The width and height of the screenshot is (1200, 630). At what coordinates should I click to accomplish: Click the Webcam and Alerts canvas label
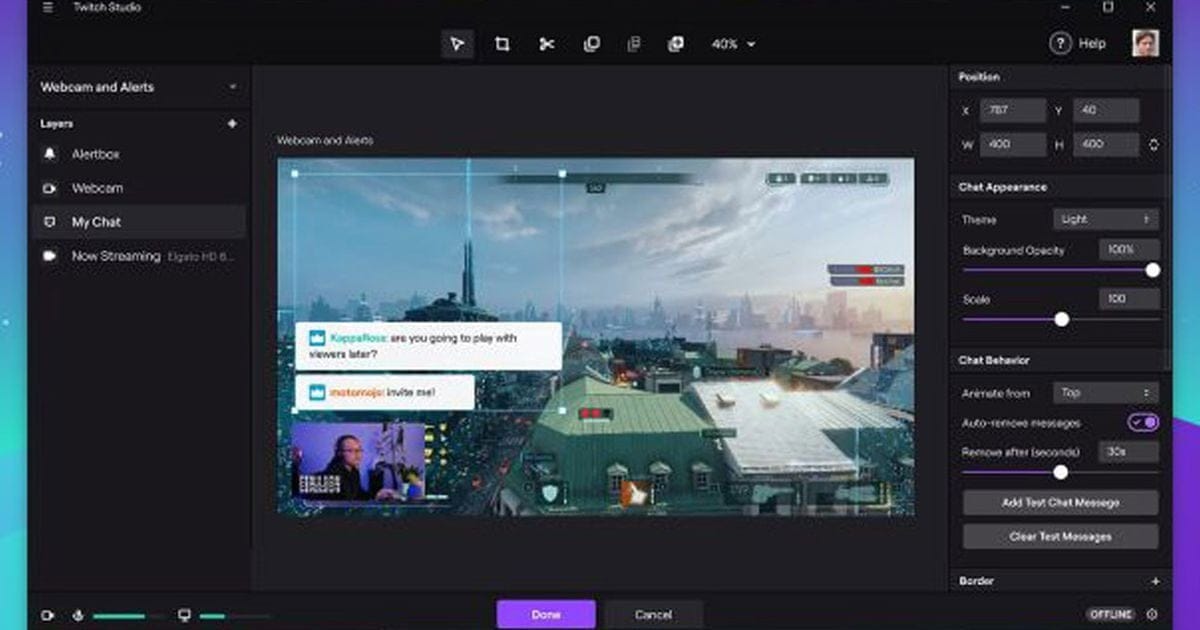click(x=325, y=141)
